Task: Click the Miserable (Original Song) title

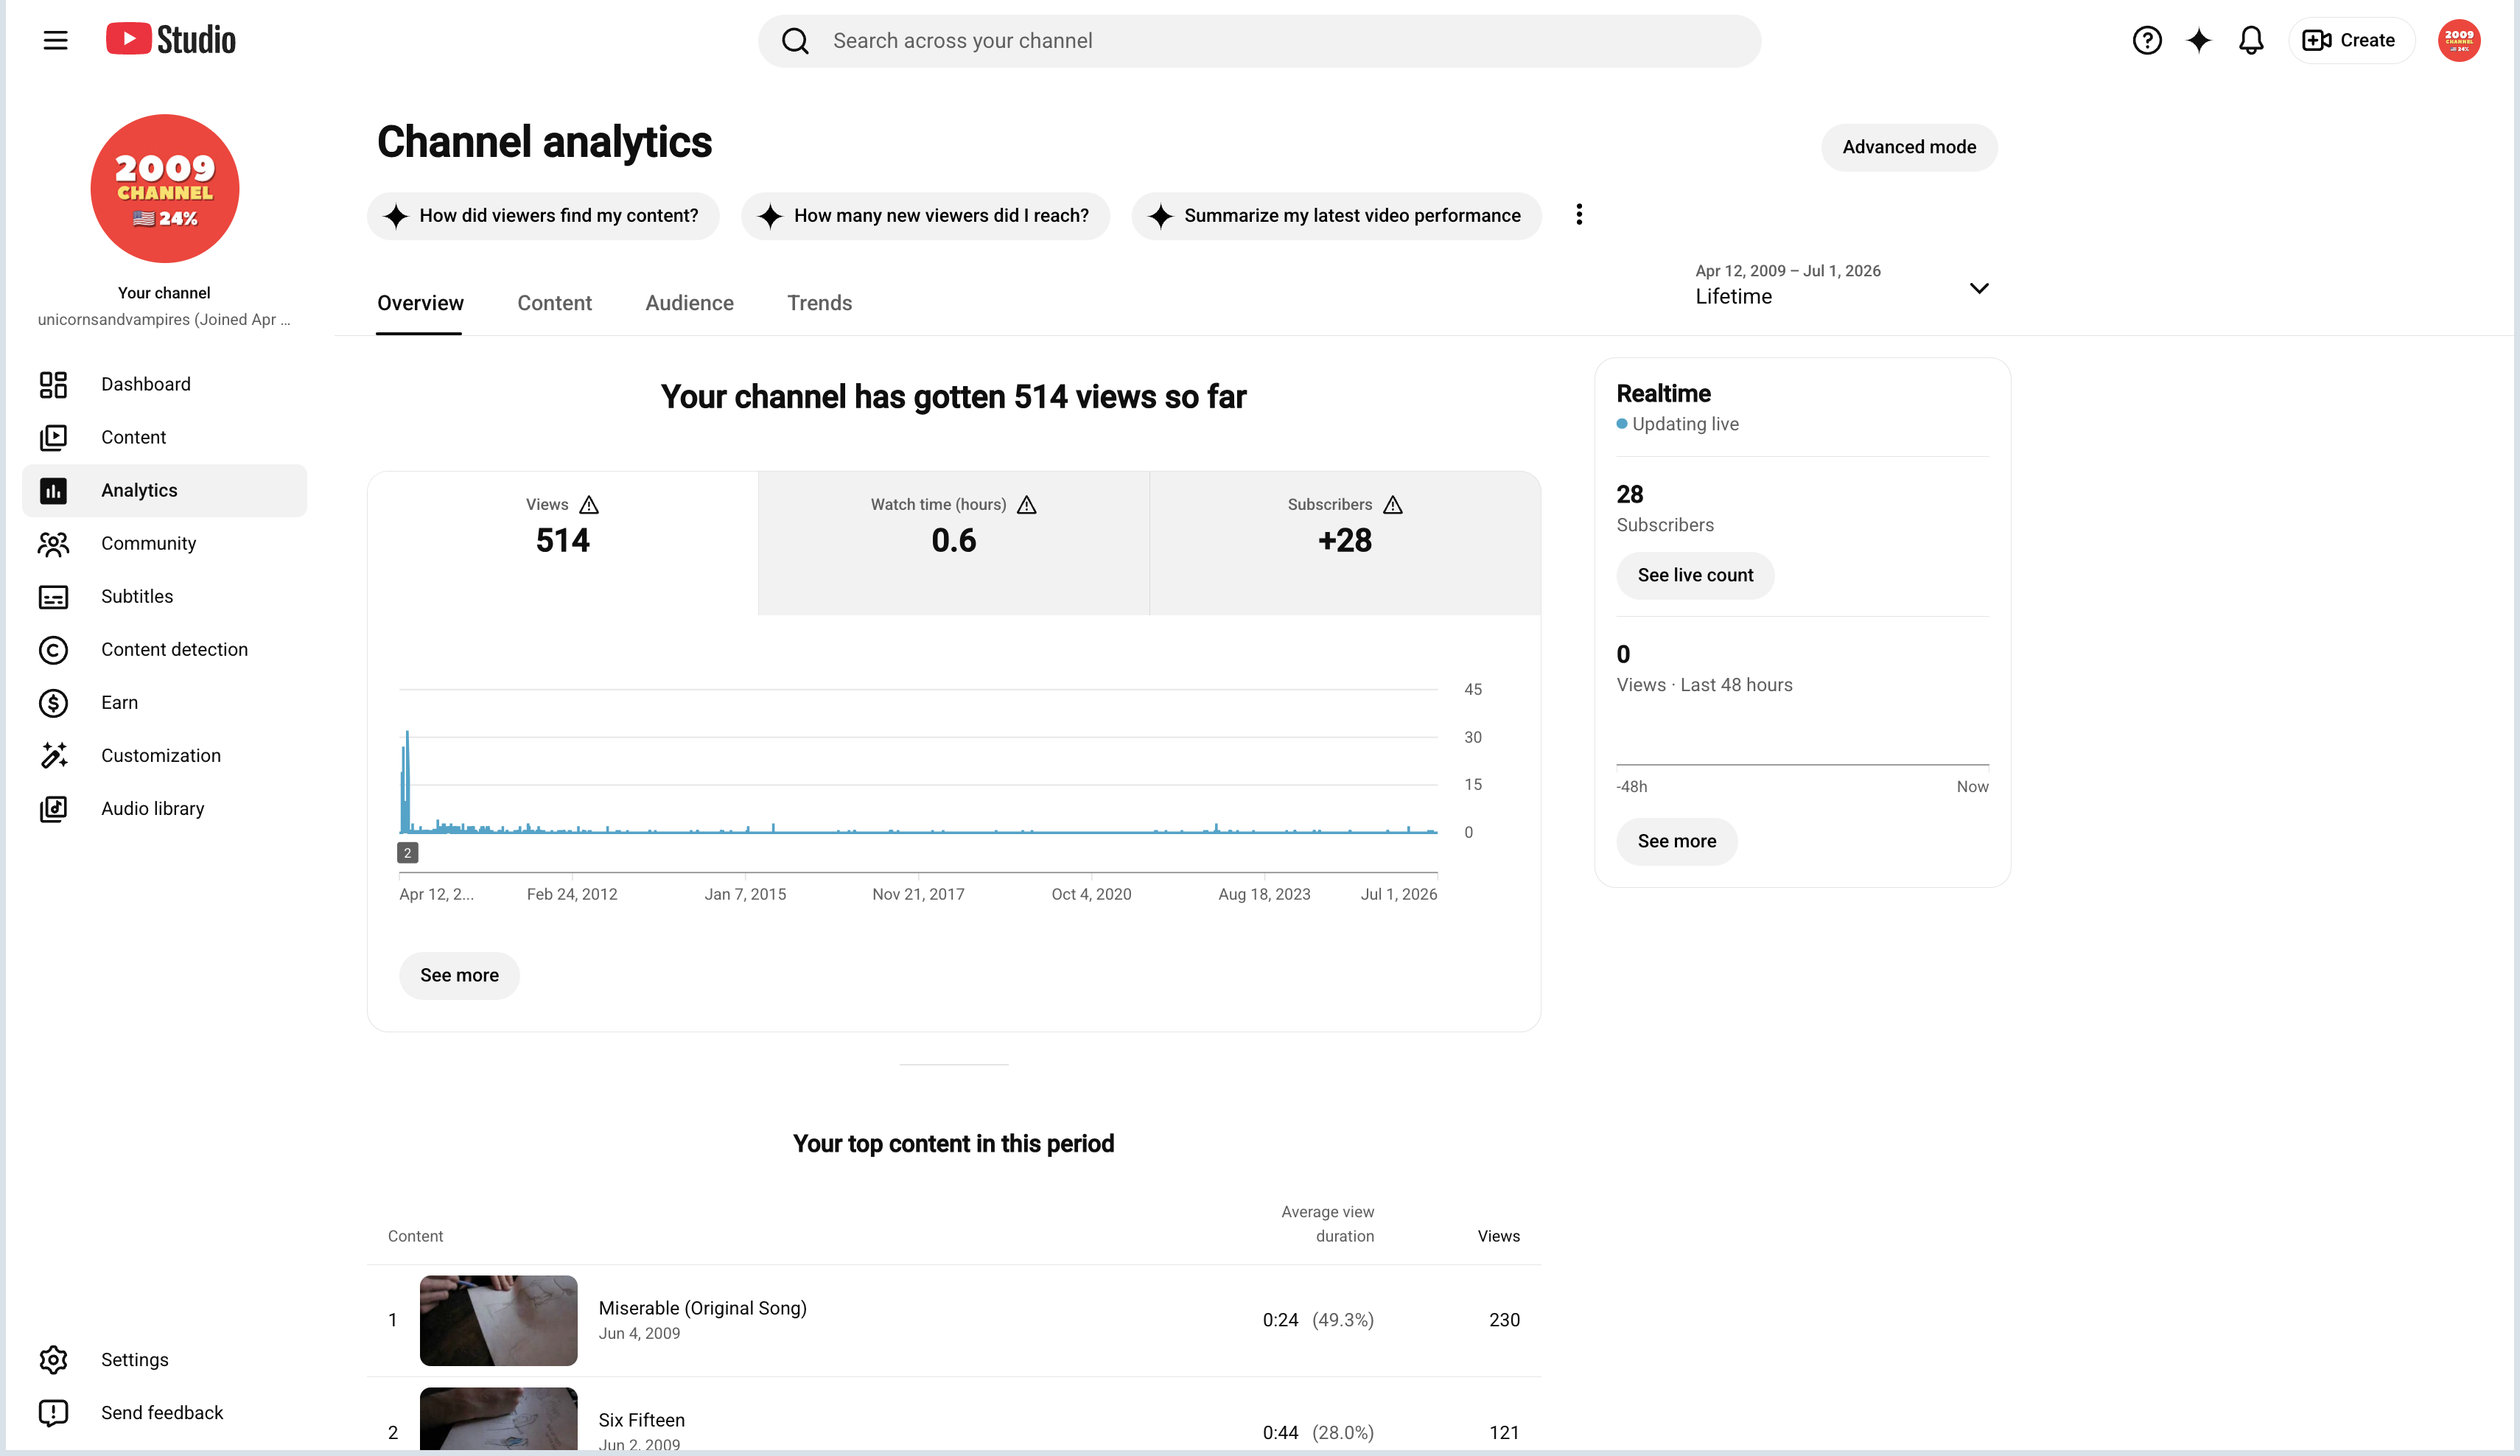Action: [x=702, y=1308]
